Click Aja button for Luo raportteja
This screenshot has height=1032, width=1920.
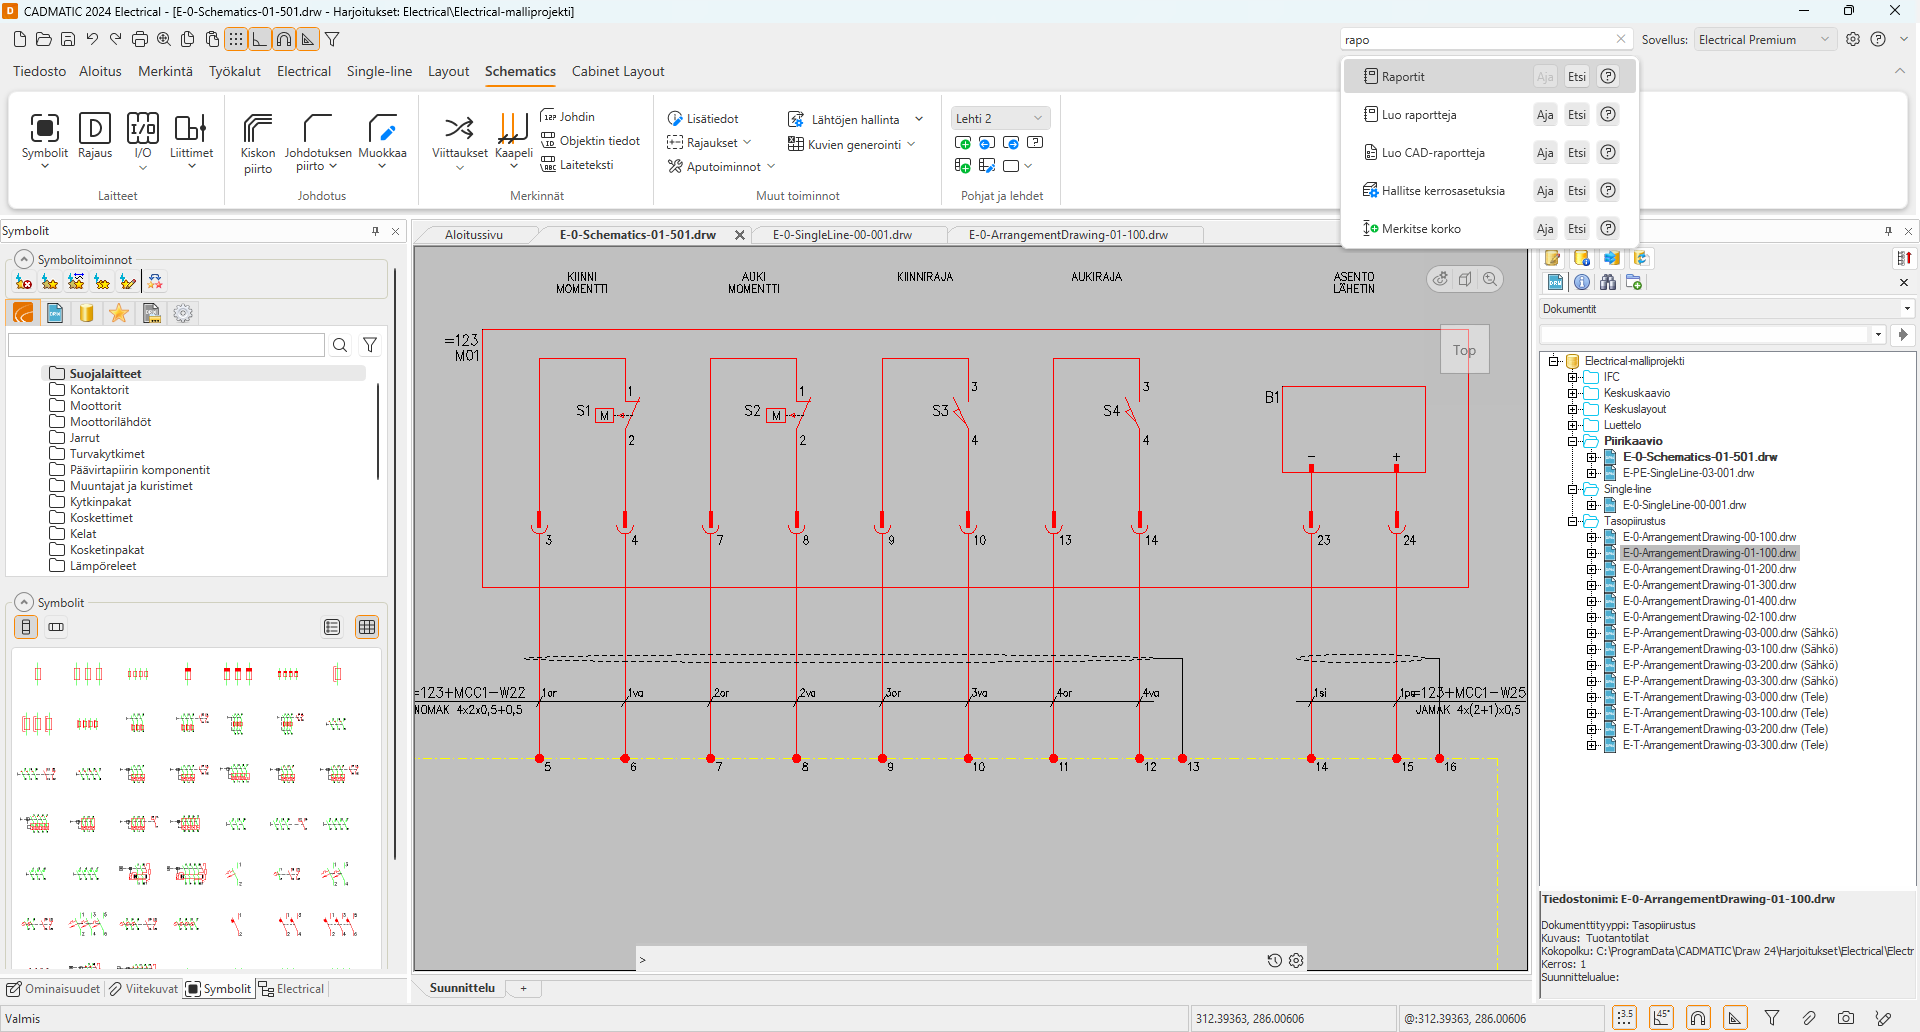coord(1545,115)
